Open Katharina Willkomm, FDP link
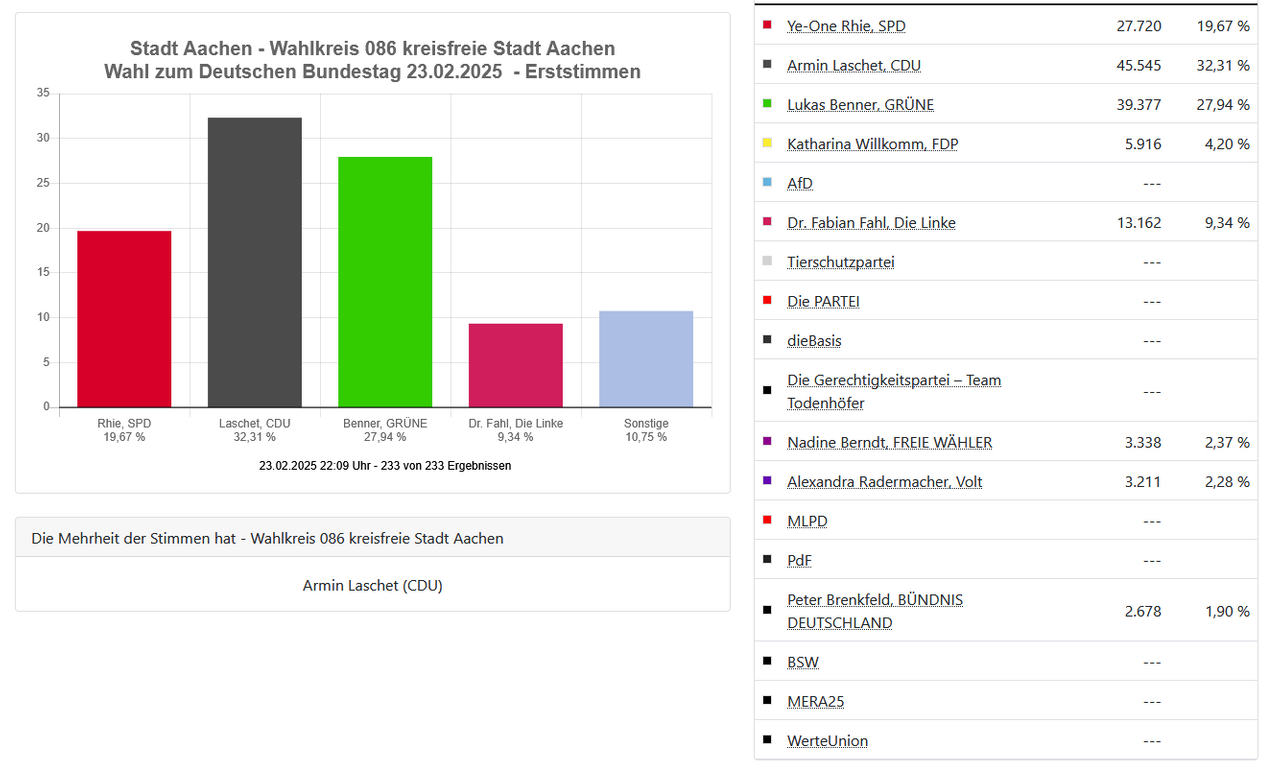The width and height of the screenshot is (1280, 782). 872,144
